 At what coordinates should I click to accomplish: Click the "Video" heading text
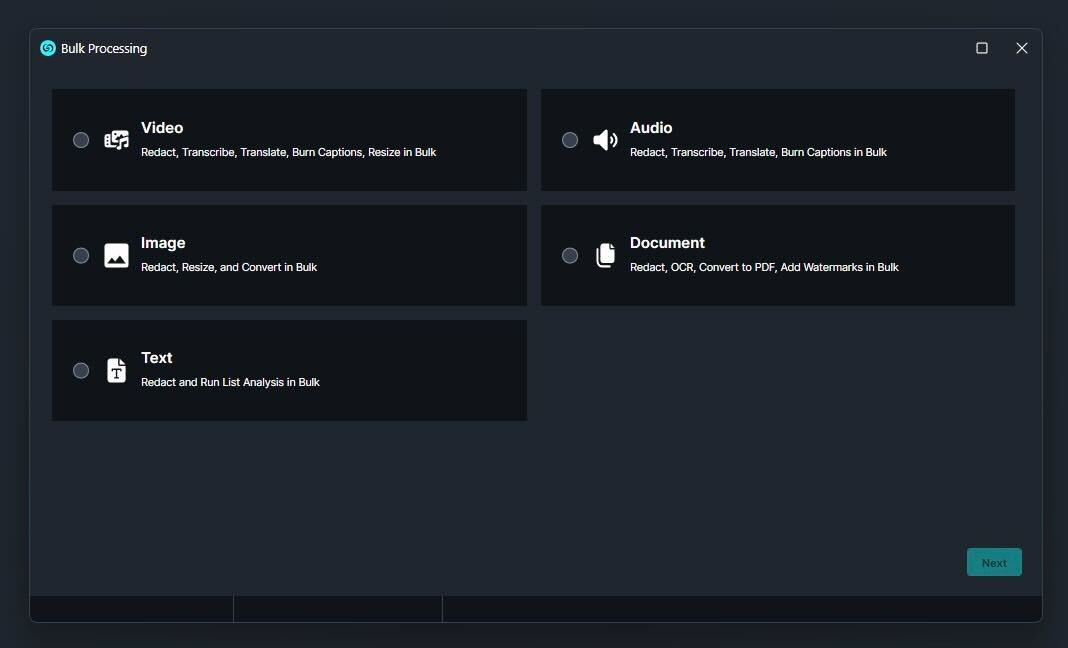pyautogui.click(x=162, y=128)
